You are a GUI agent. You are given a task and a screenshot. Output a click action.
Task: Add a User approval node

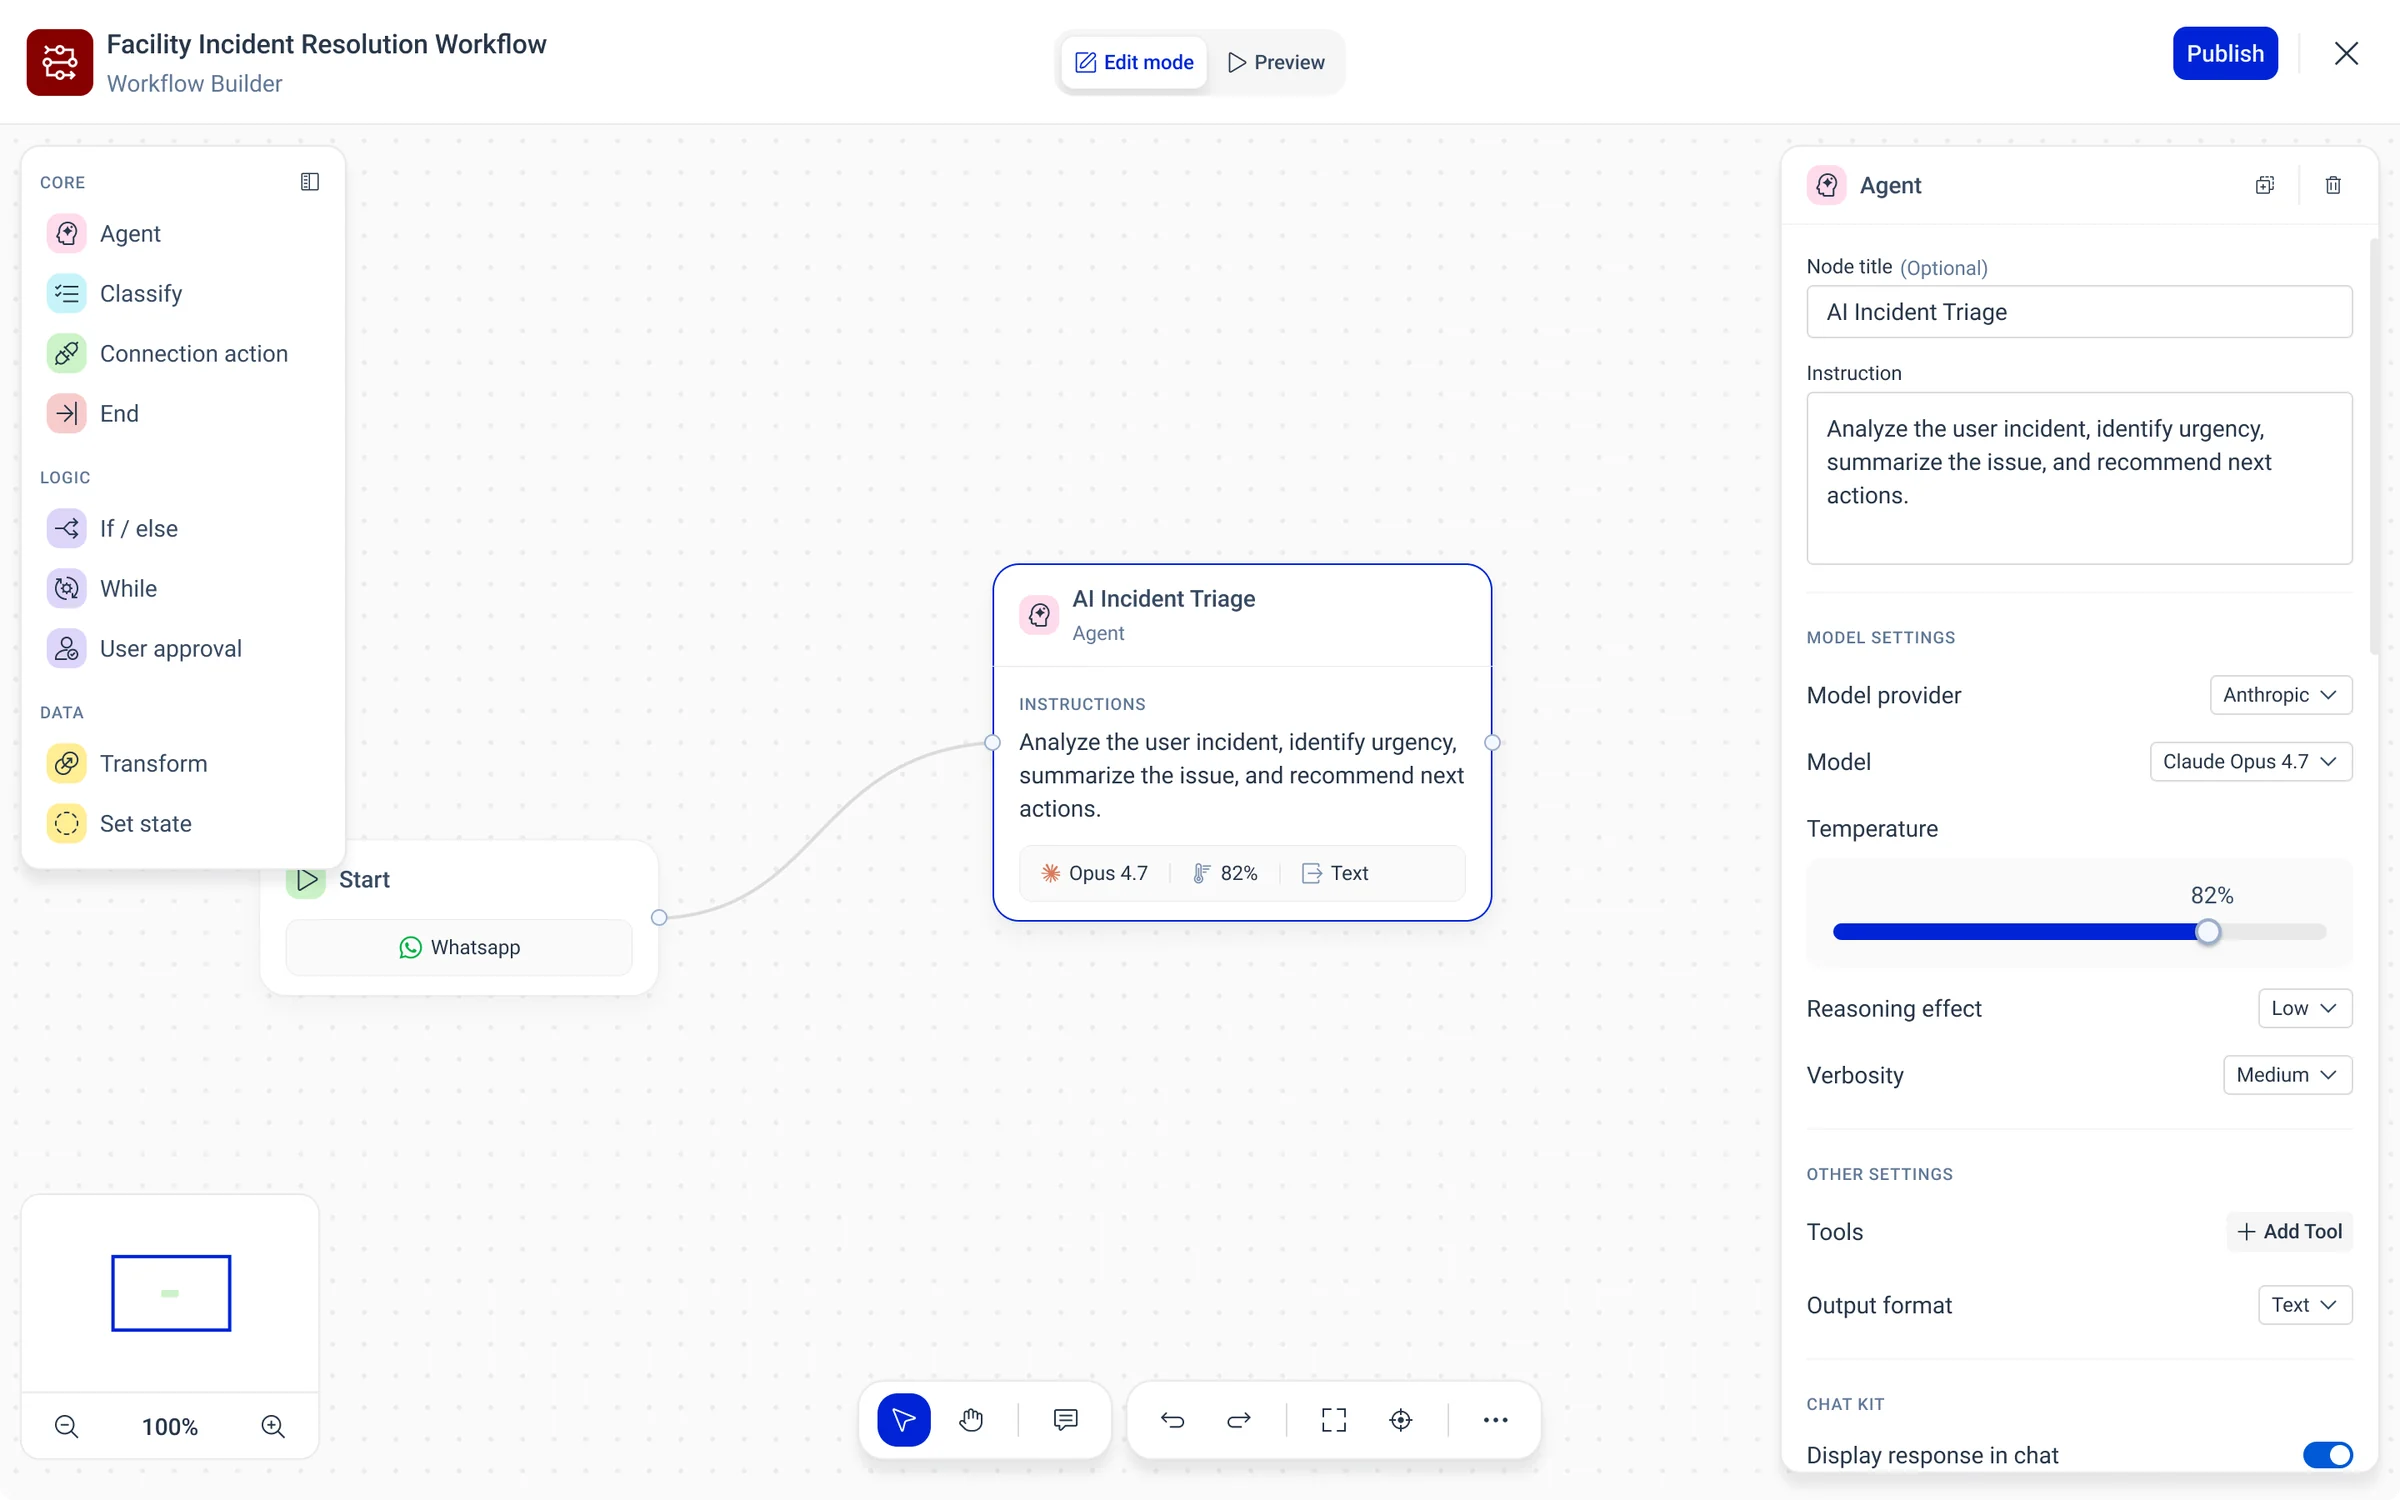pyautogui.click(x=183, y=648)
